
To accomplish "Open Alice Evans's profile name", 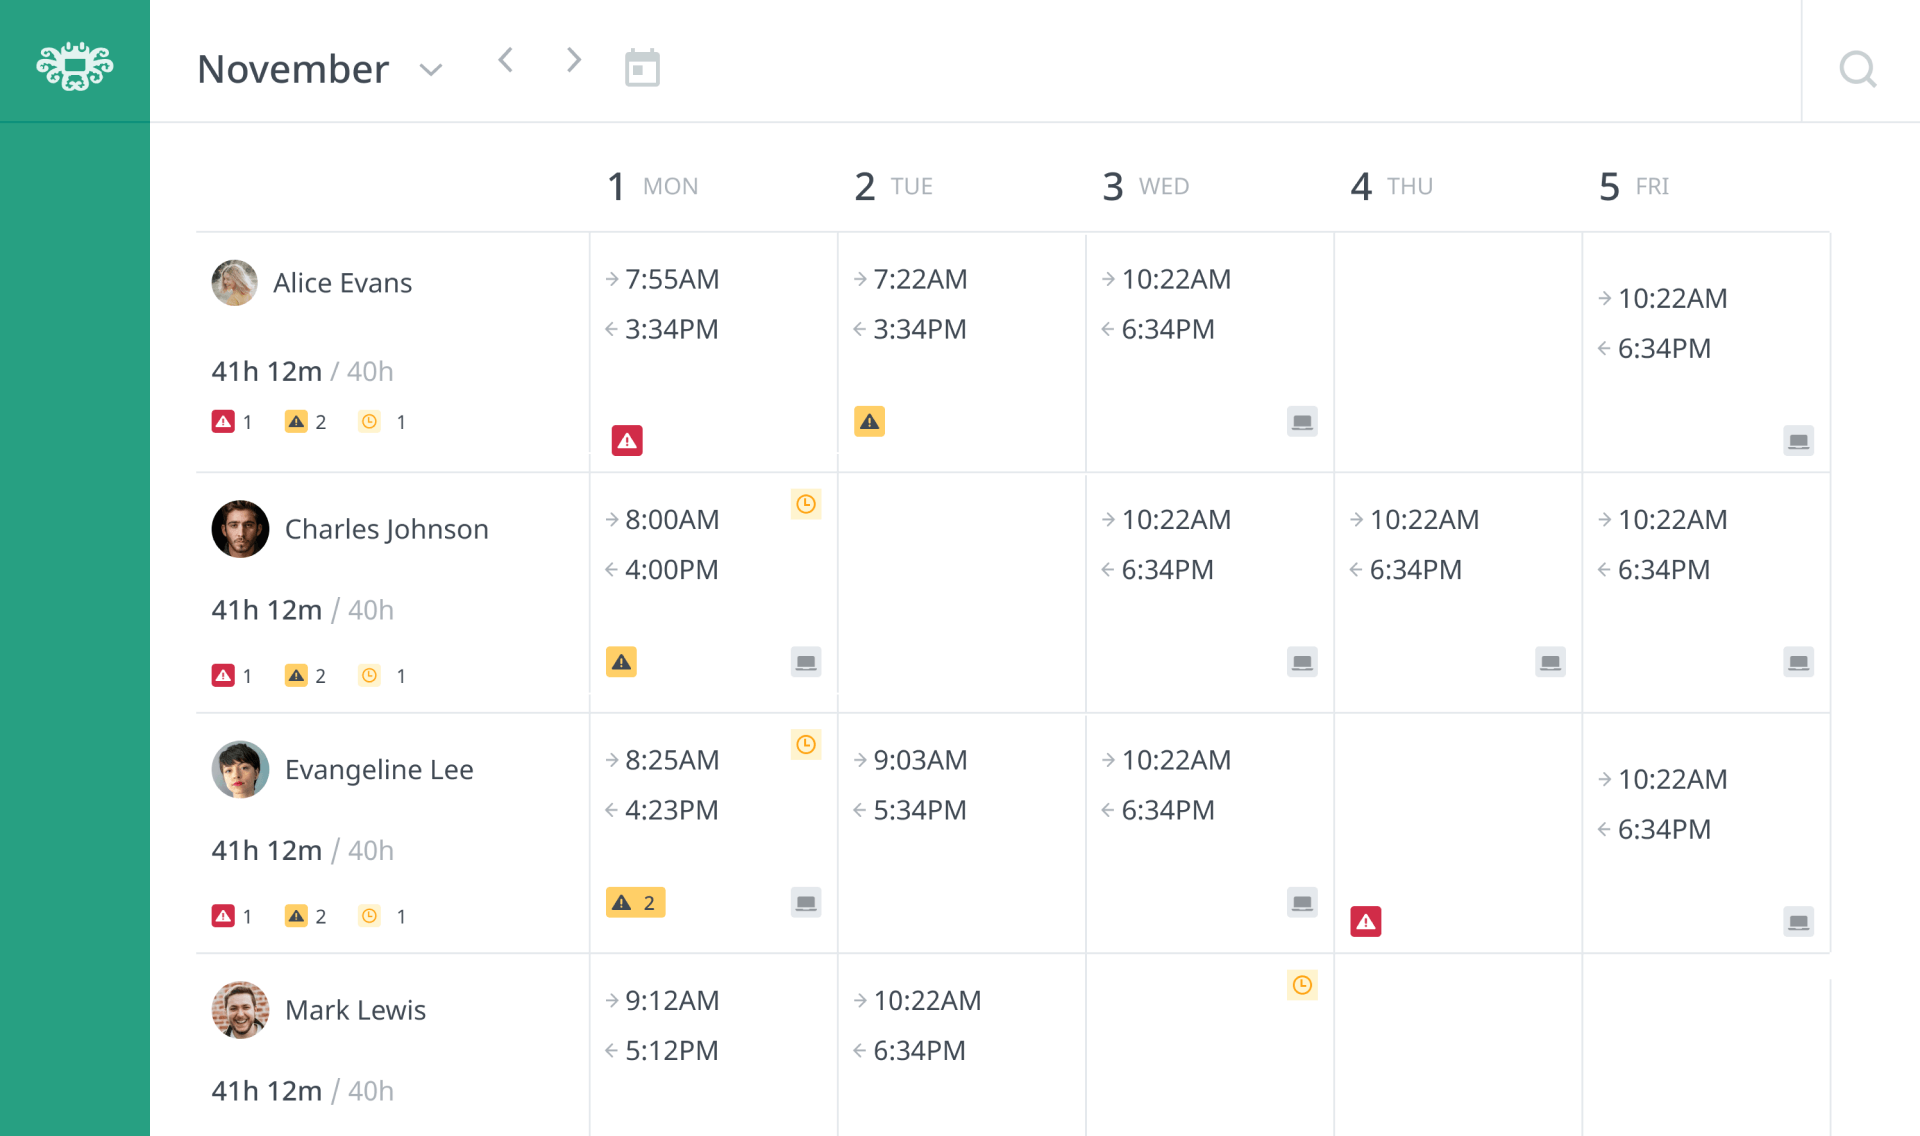I will click(x=343, y=282).
